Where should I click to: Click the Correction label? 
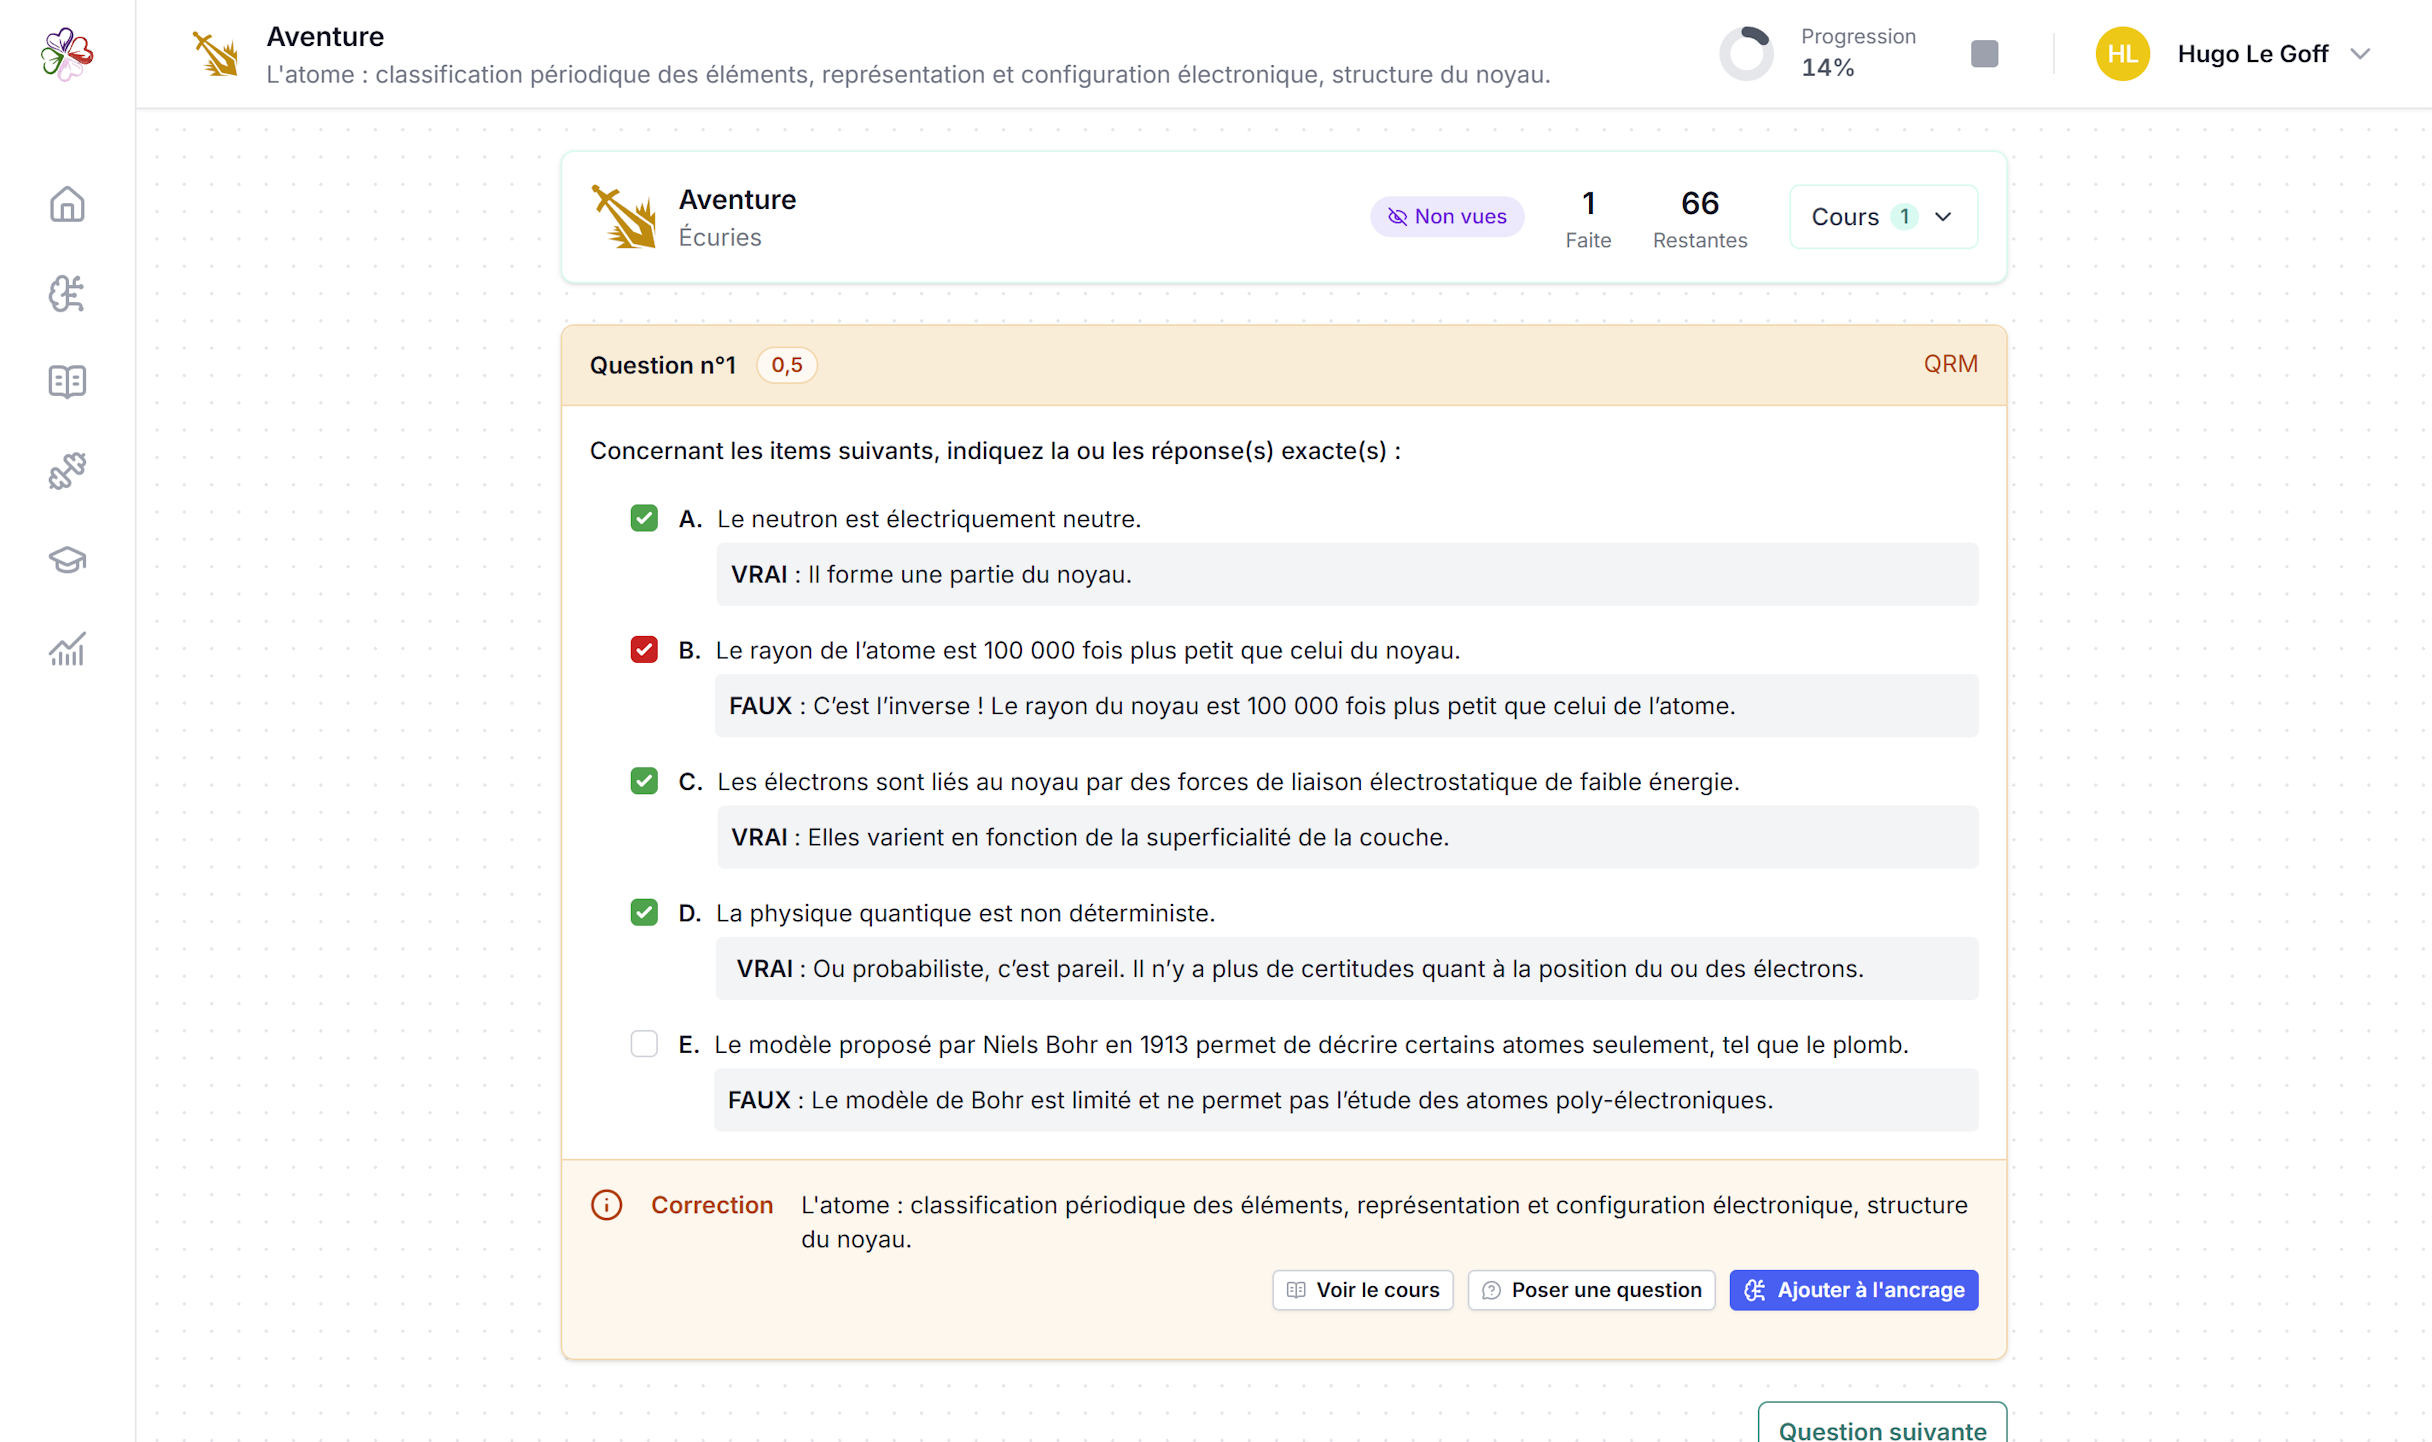pos(712,1205)
